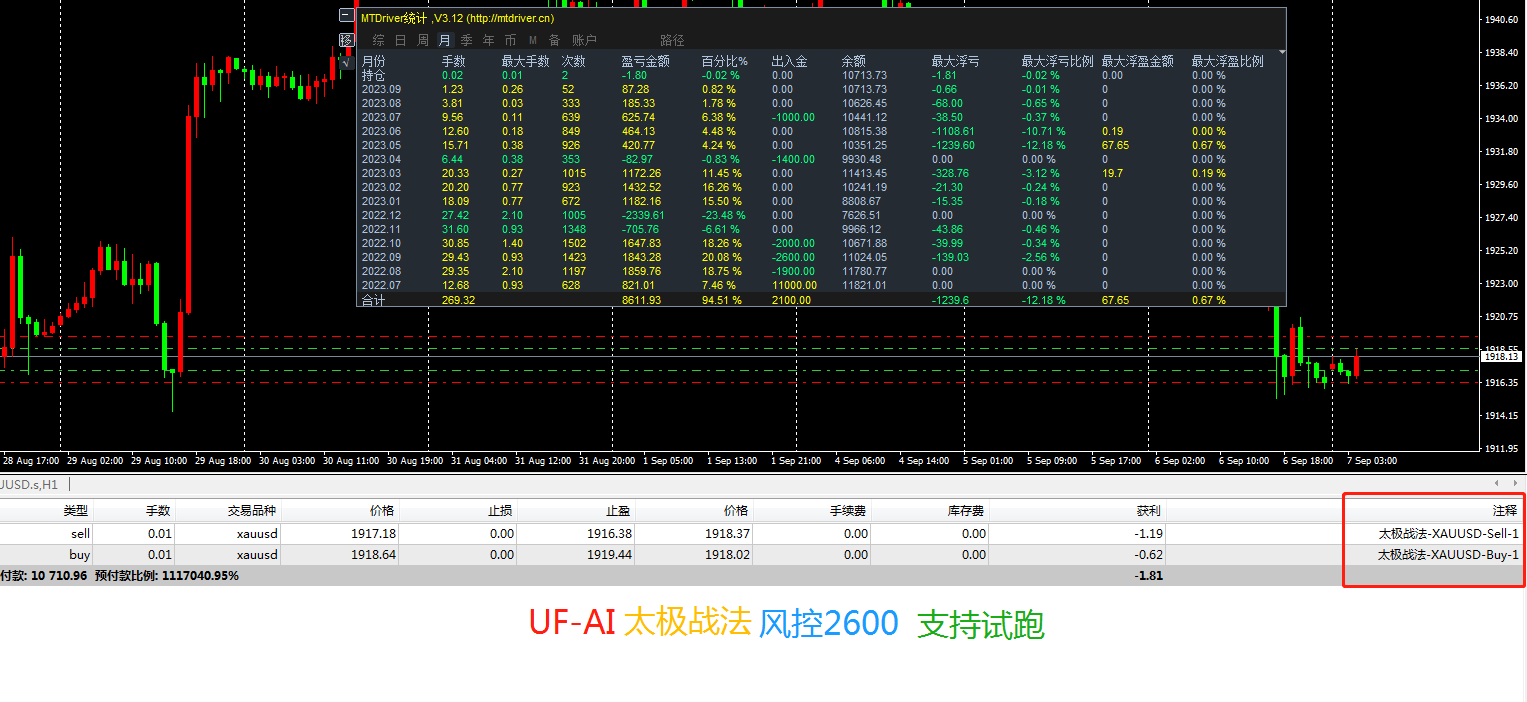Click open price 1917.18 in sell row

pyautogui.click(x=372, y=534)
